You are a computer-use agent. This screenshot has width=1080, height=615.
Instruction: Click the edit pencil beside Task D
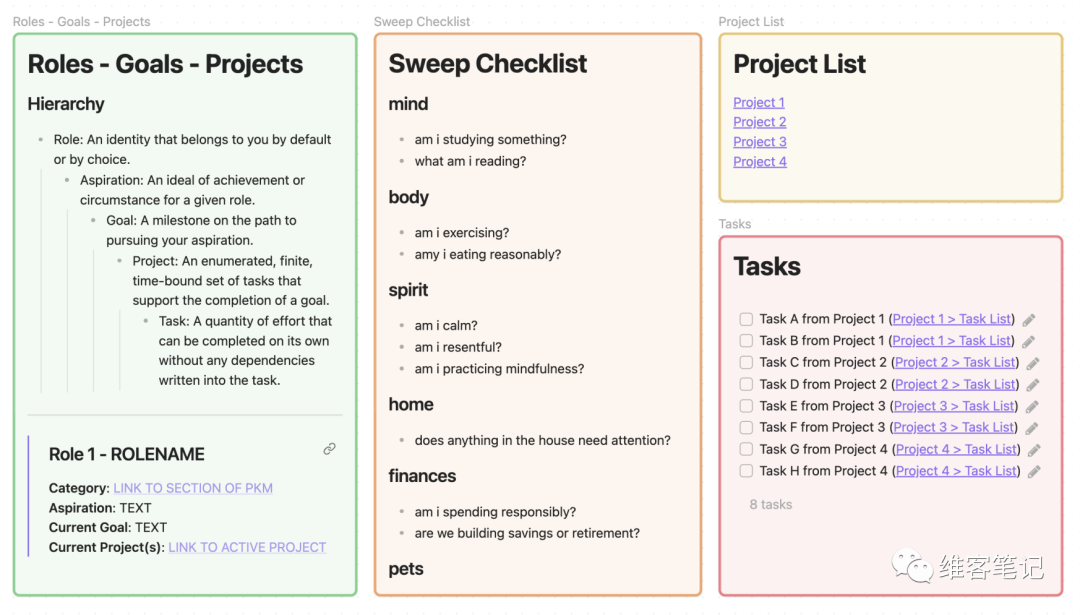[x=1033, y=385]
